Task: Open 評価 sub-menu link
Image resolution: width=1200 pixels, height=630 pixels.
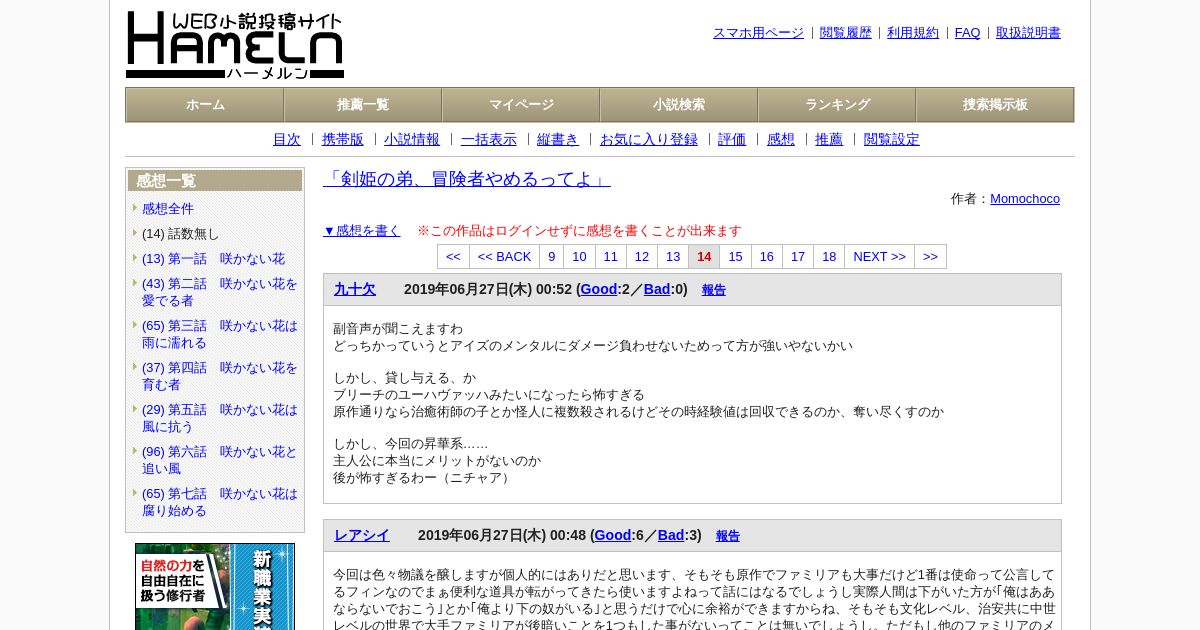Action: [x=732, y=139]
